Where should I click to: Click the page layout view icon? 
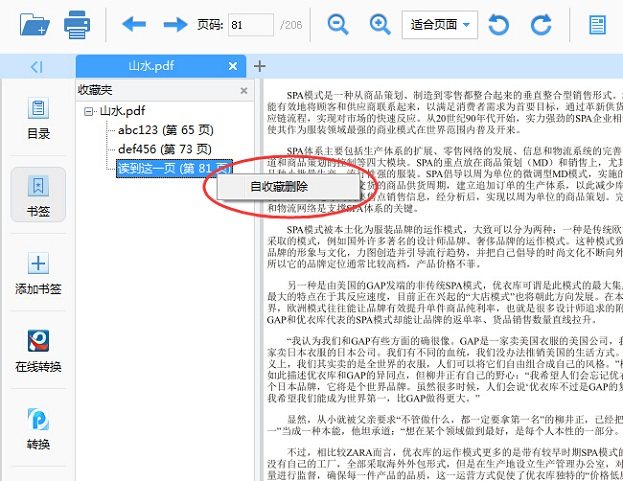(597, 25)
